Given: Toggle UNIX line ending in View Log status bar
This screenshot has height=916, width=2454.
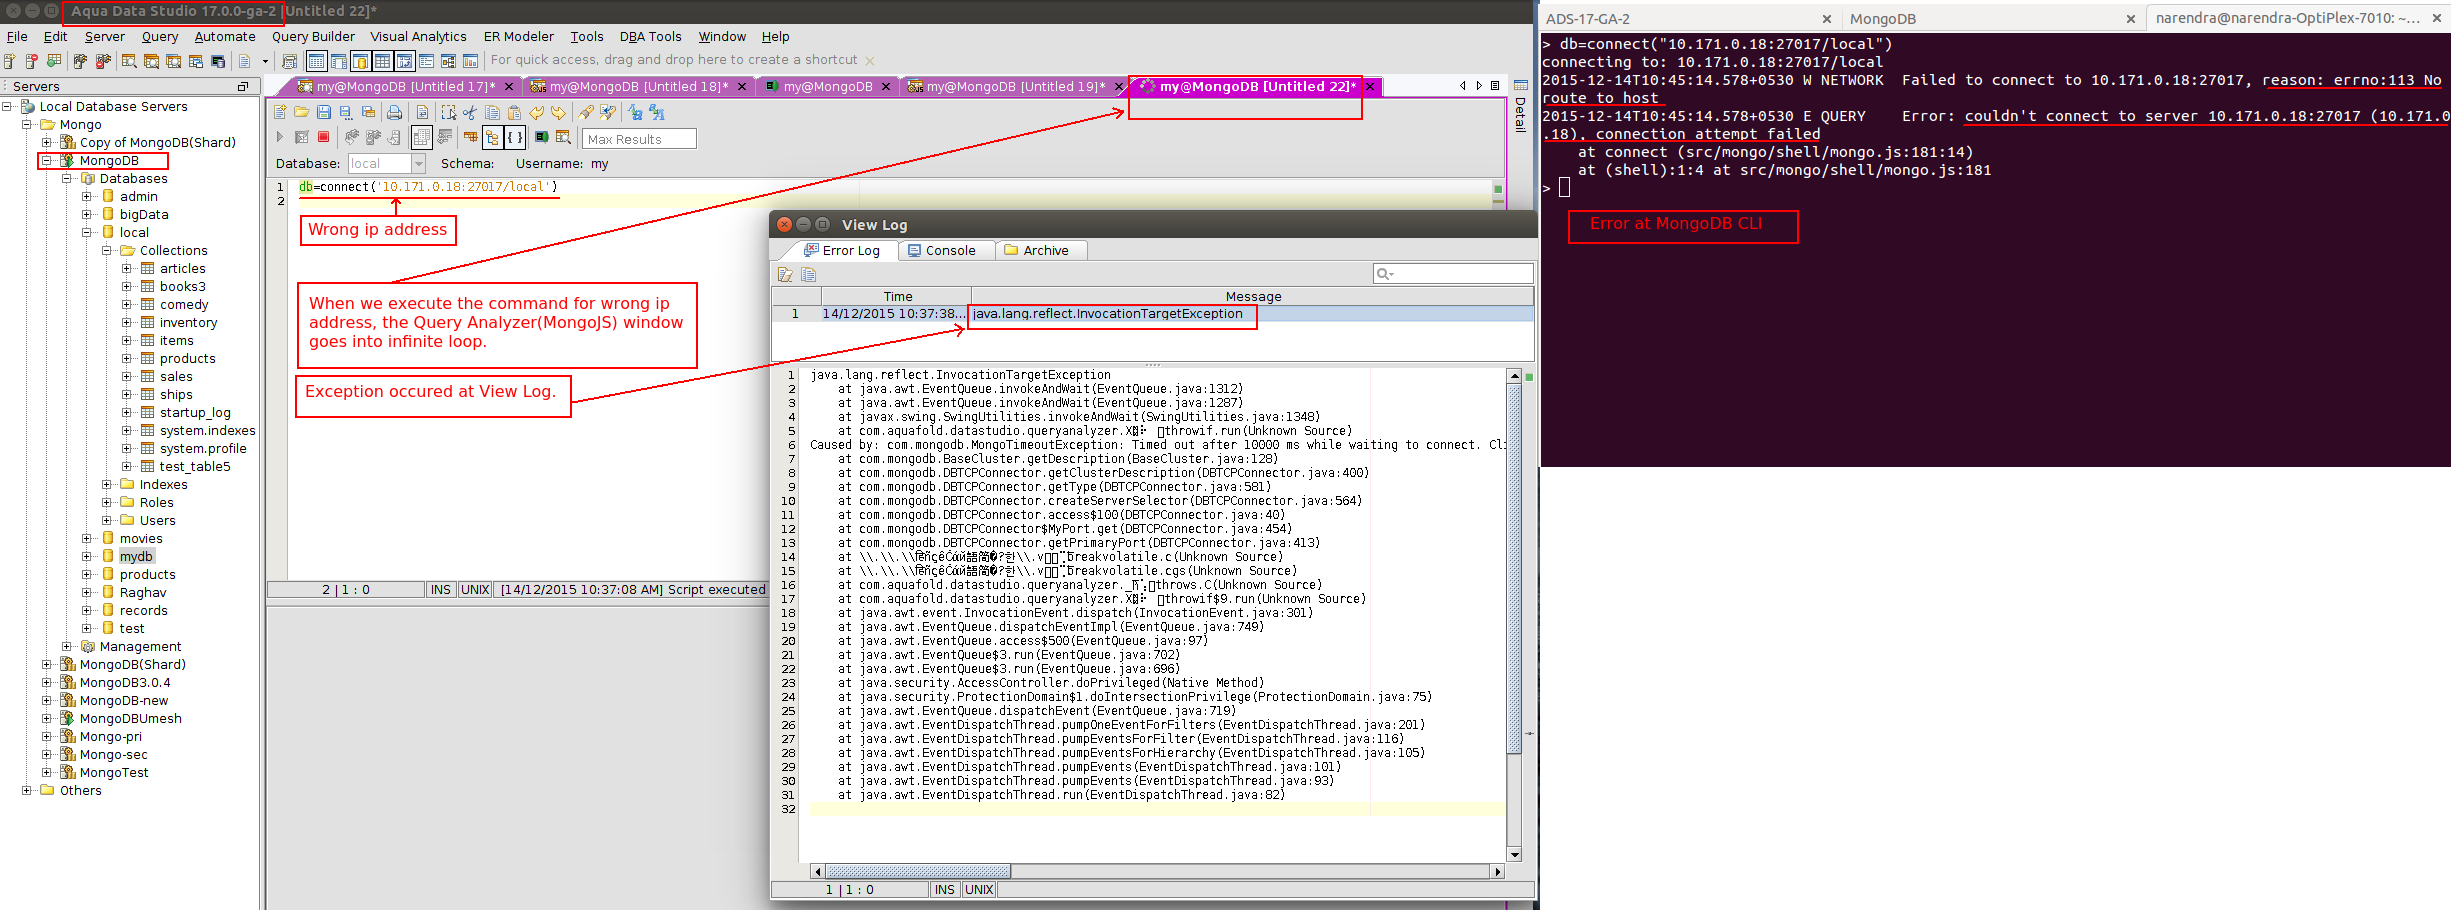Looking at the screenshot, I should coord(979,890).
